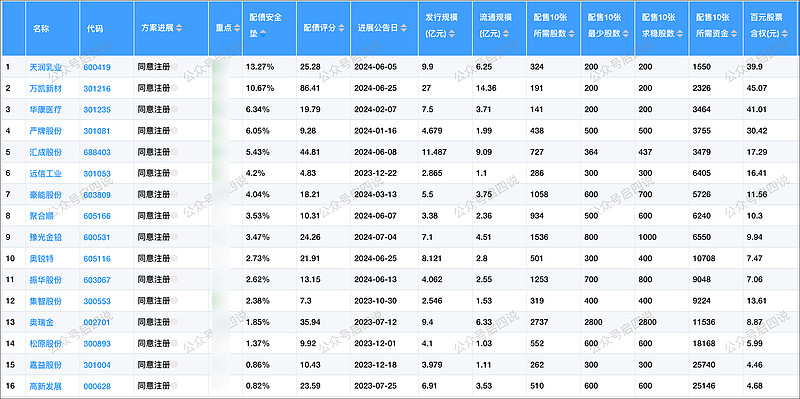Select the 14.36 circulation size cell

point(500,88)
